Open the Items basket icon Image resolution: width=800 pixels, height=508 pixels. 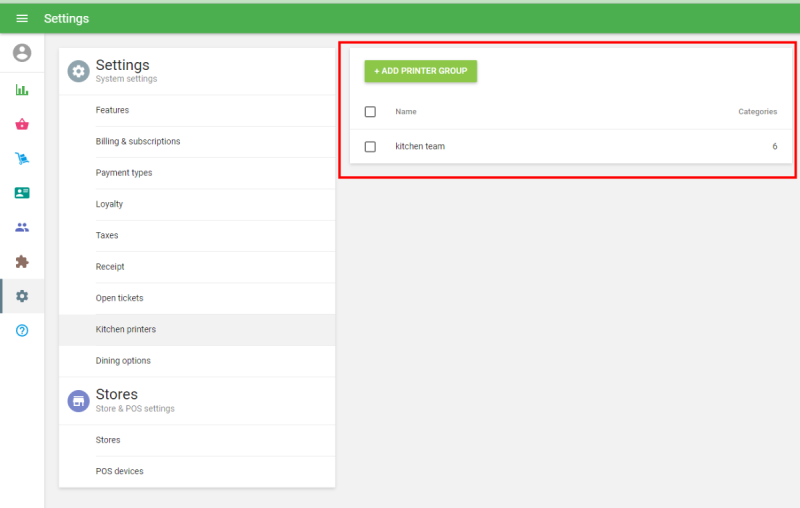(x=22, y=124)
